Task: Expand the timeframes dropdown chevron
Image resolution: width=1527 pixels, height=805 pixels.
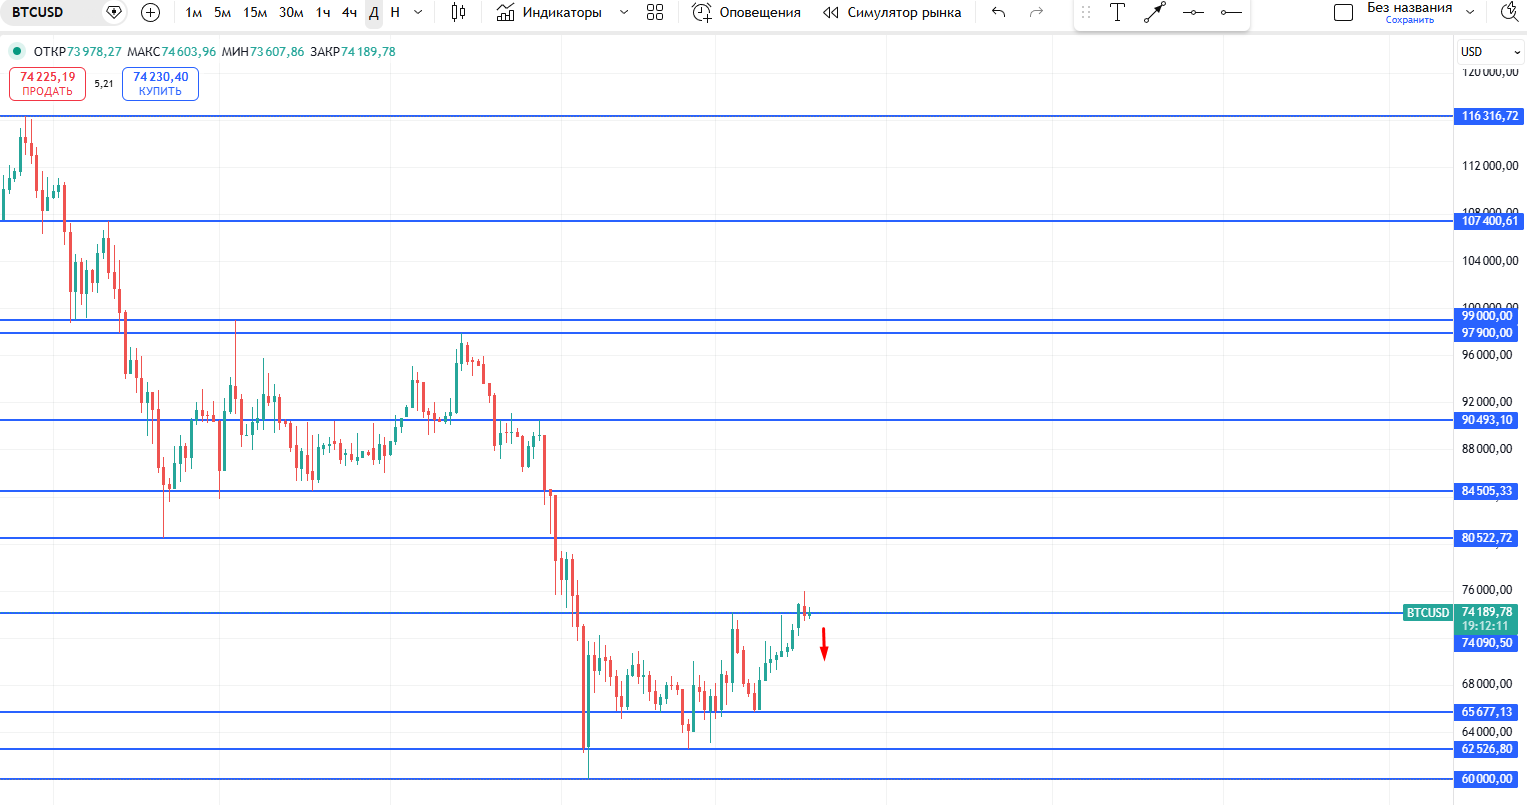Action: 418,13
